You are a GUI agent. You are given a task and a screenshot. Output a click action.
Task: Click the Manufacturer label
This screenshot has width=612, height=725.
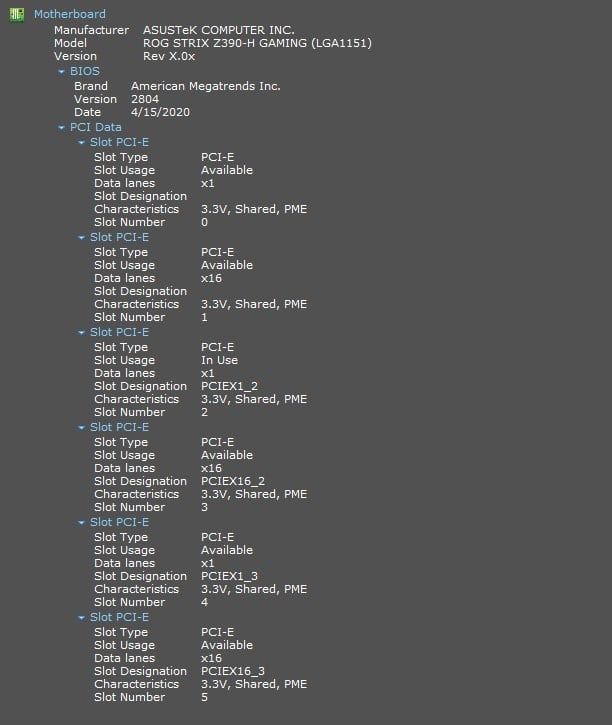point(92,30)
